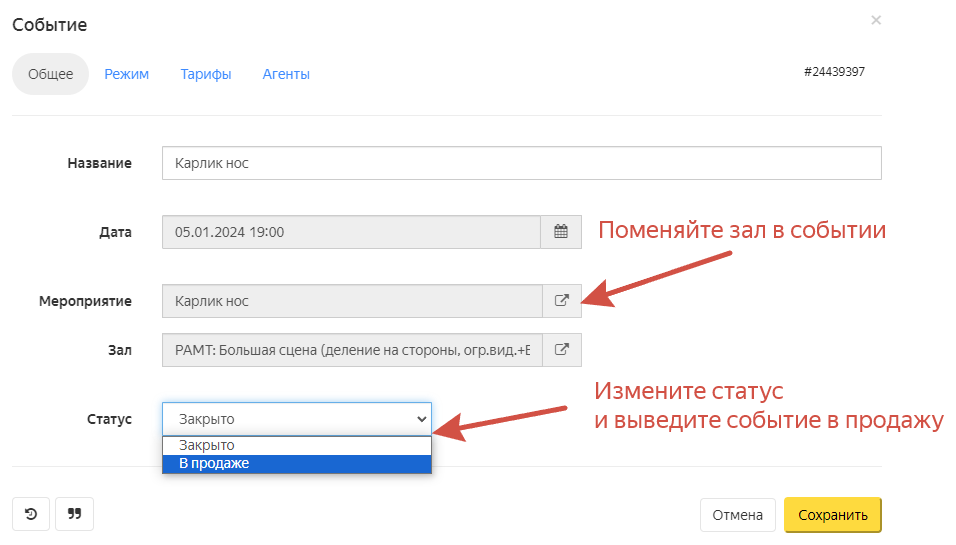This screenshot has width=956, height=545.
Task: Choose the В продаже status option
Action: click(296, 463)
